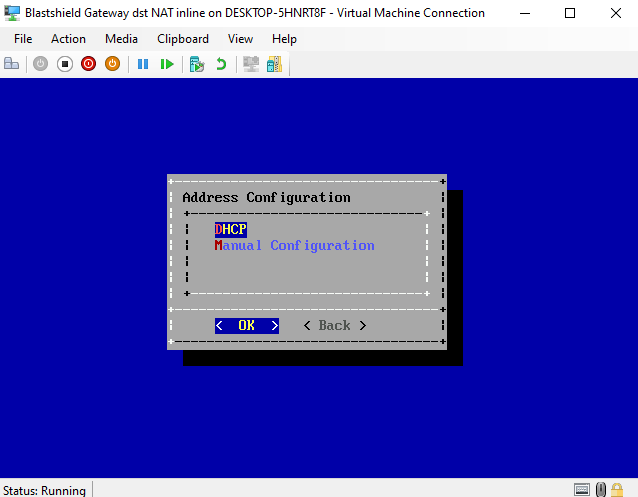Viewport: 638px width, 497px height.
Task: Click the keyboard icon in status bar
Action: 582,489
